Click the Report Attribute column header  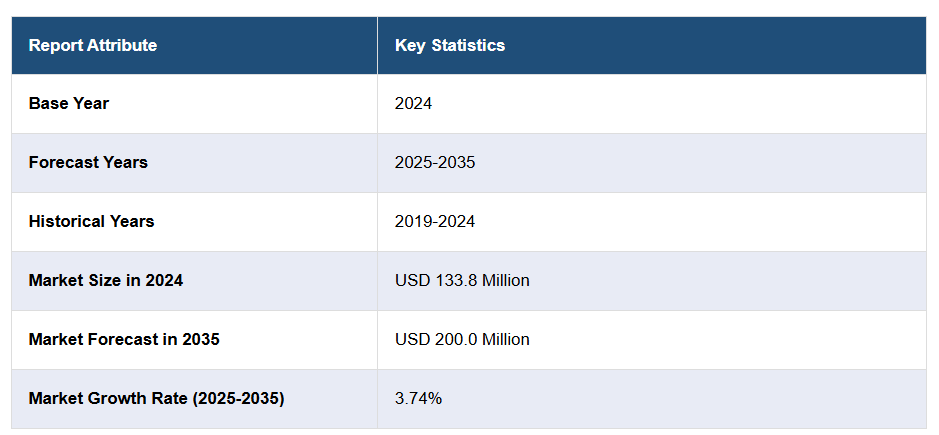[x=92, y=45]
